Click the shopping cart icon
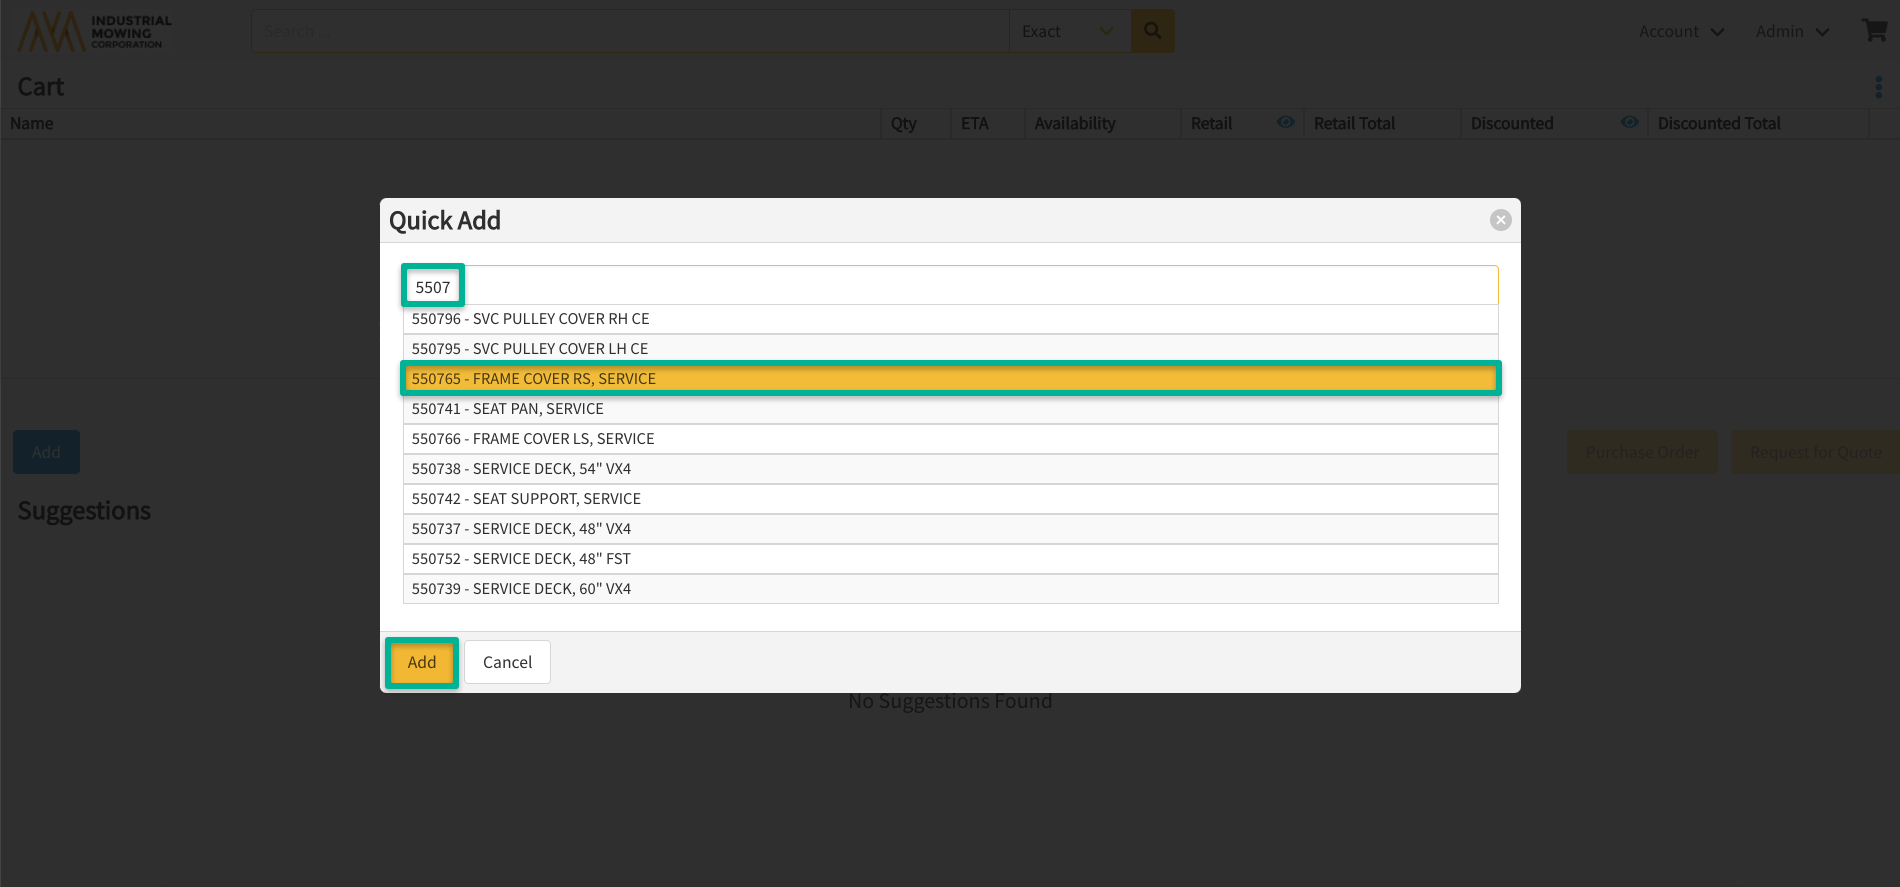The image size is (1900, 887). (x=1873, y=31)
